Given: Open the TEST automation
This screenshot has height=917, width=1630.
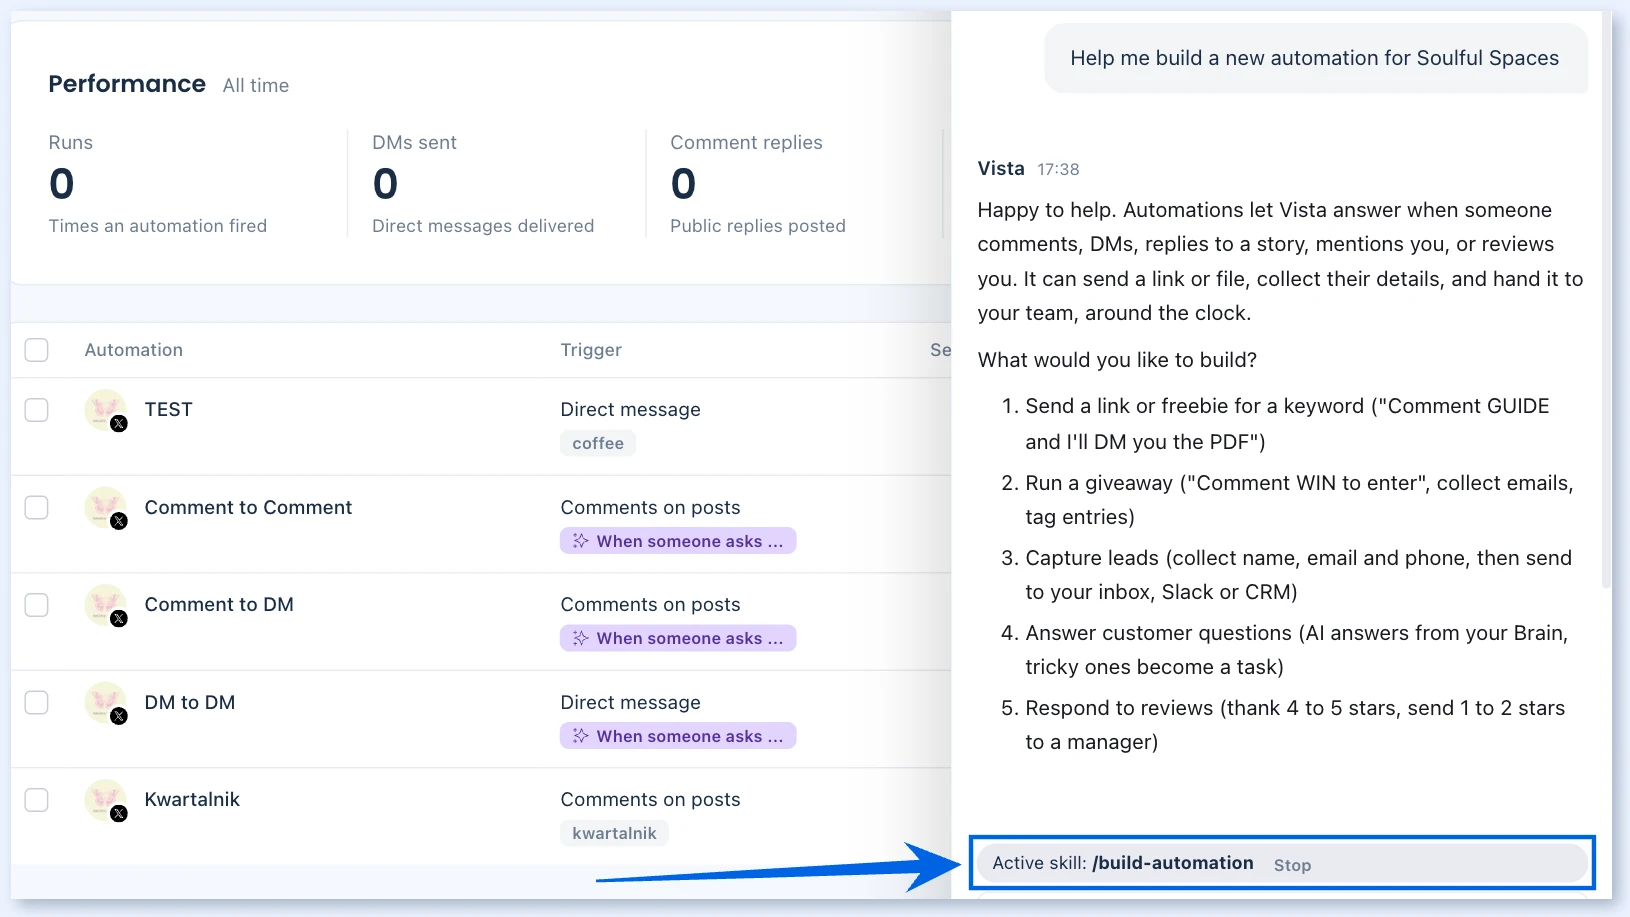Looking at the screenshot, I should coord(168,410).
